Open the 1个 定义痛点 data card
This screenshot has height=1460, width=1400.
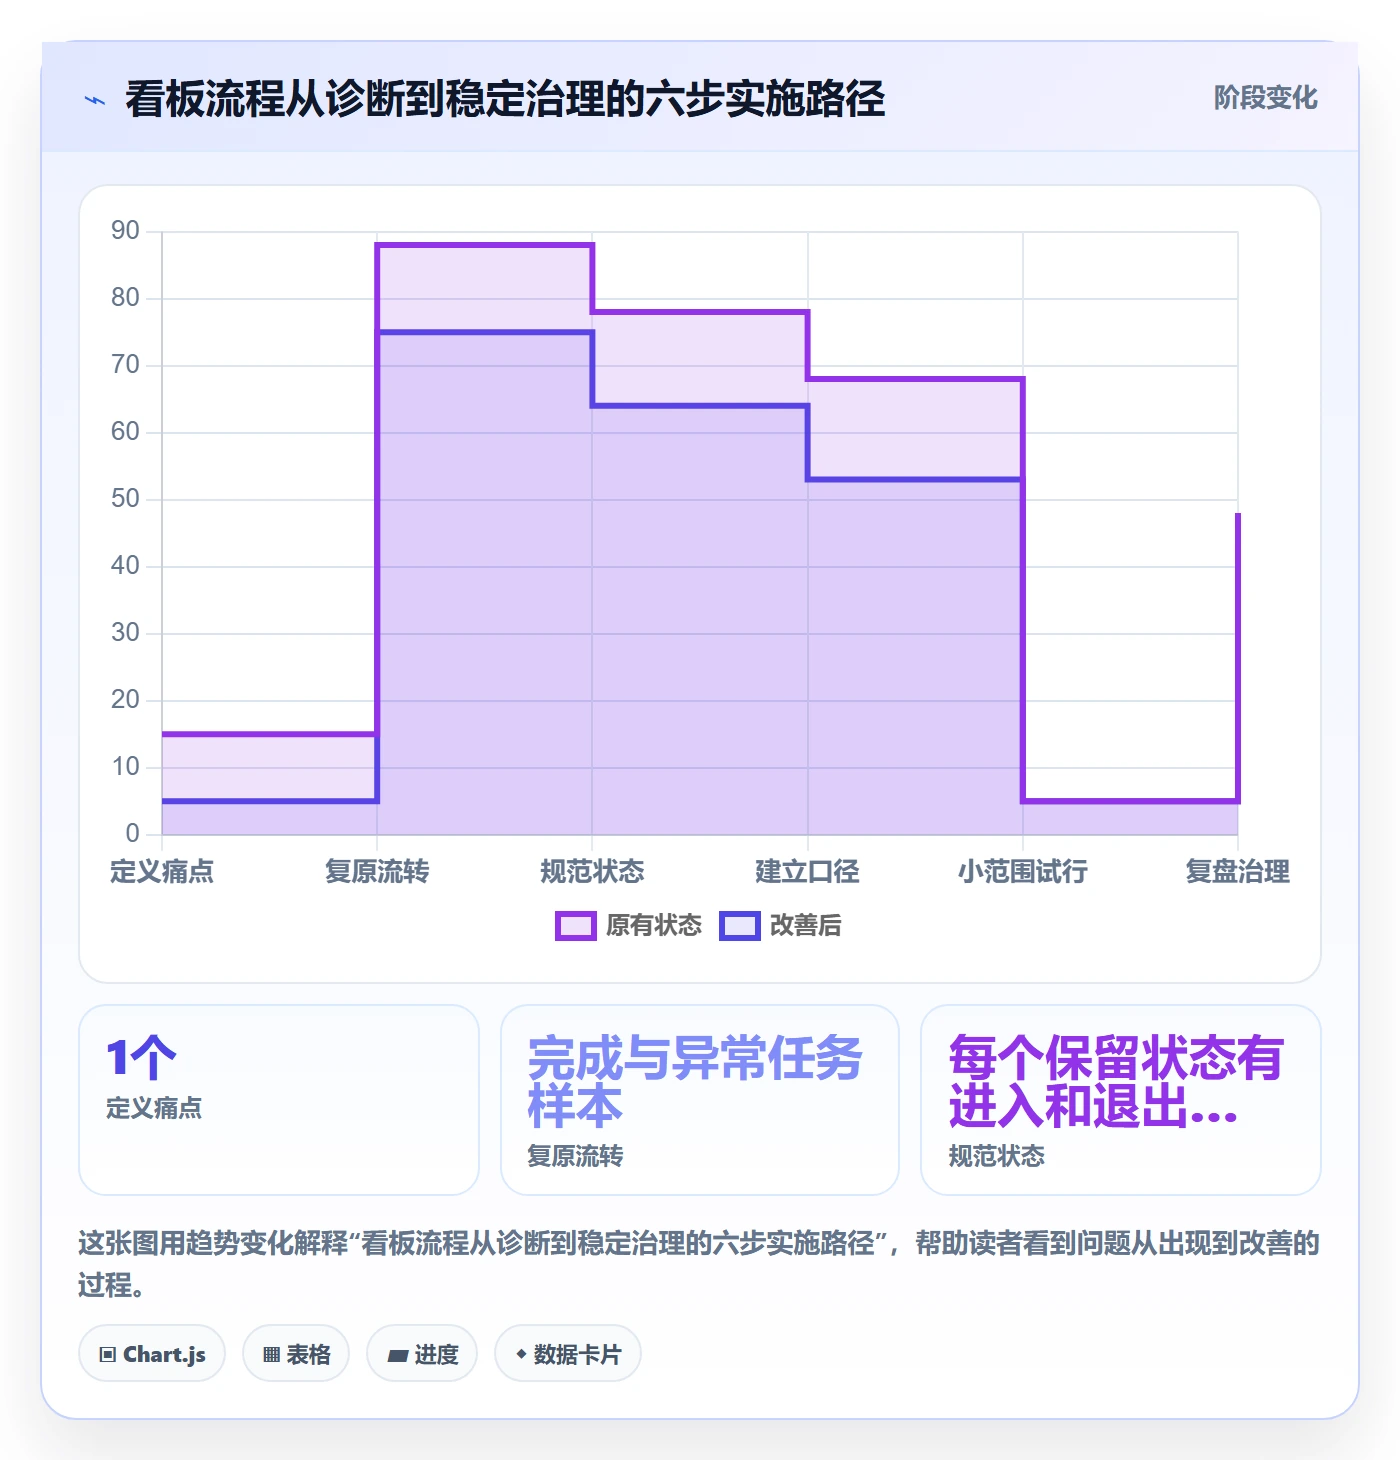pyautogui.click(x=279, y=1100)
